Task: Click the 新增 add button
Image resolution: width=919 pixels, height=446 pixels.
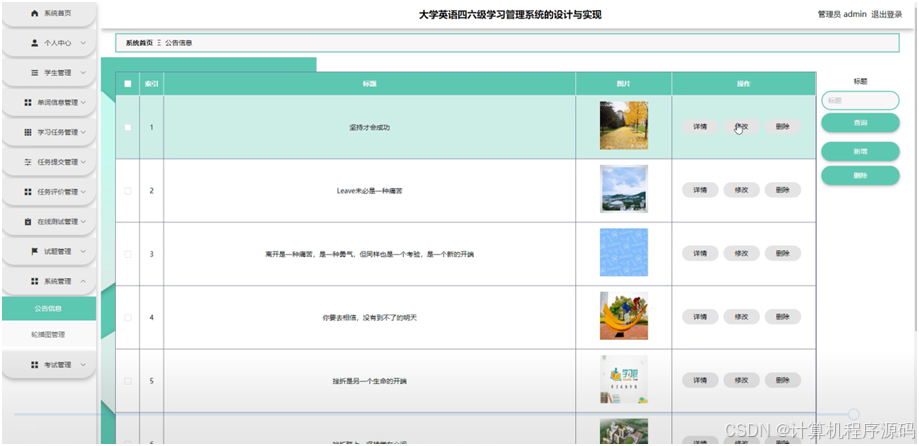Action: (860, 151)
